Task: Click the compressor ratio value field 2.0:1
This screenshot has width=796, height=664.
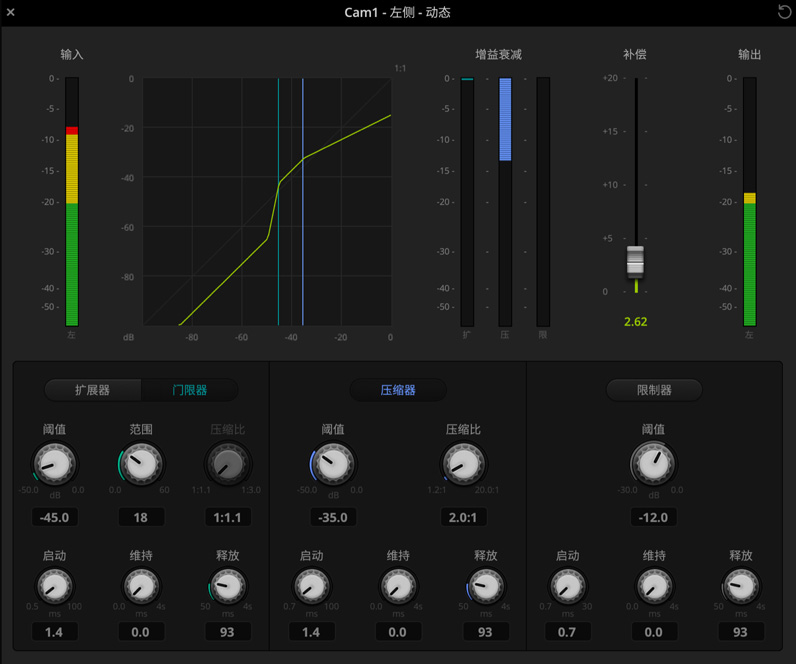Action: coord(463,517)
